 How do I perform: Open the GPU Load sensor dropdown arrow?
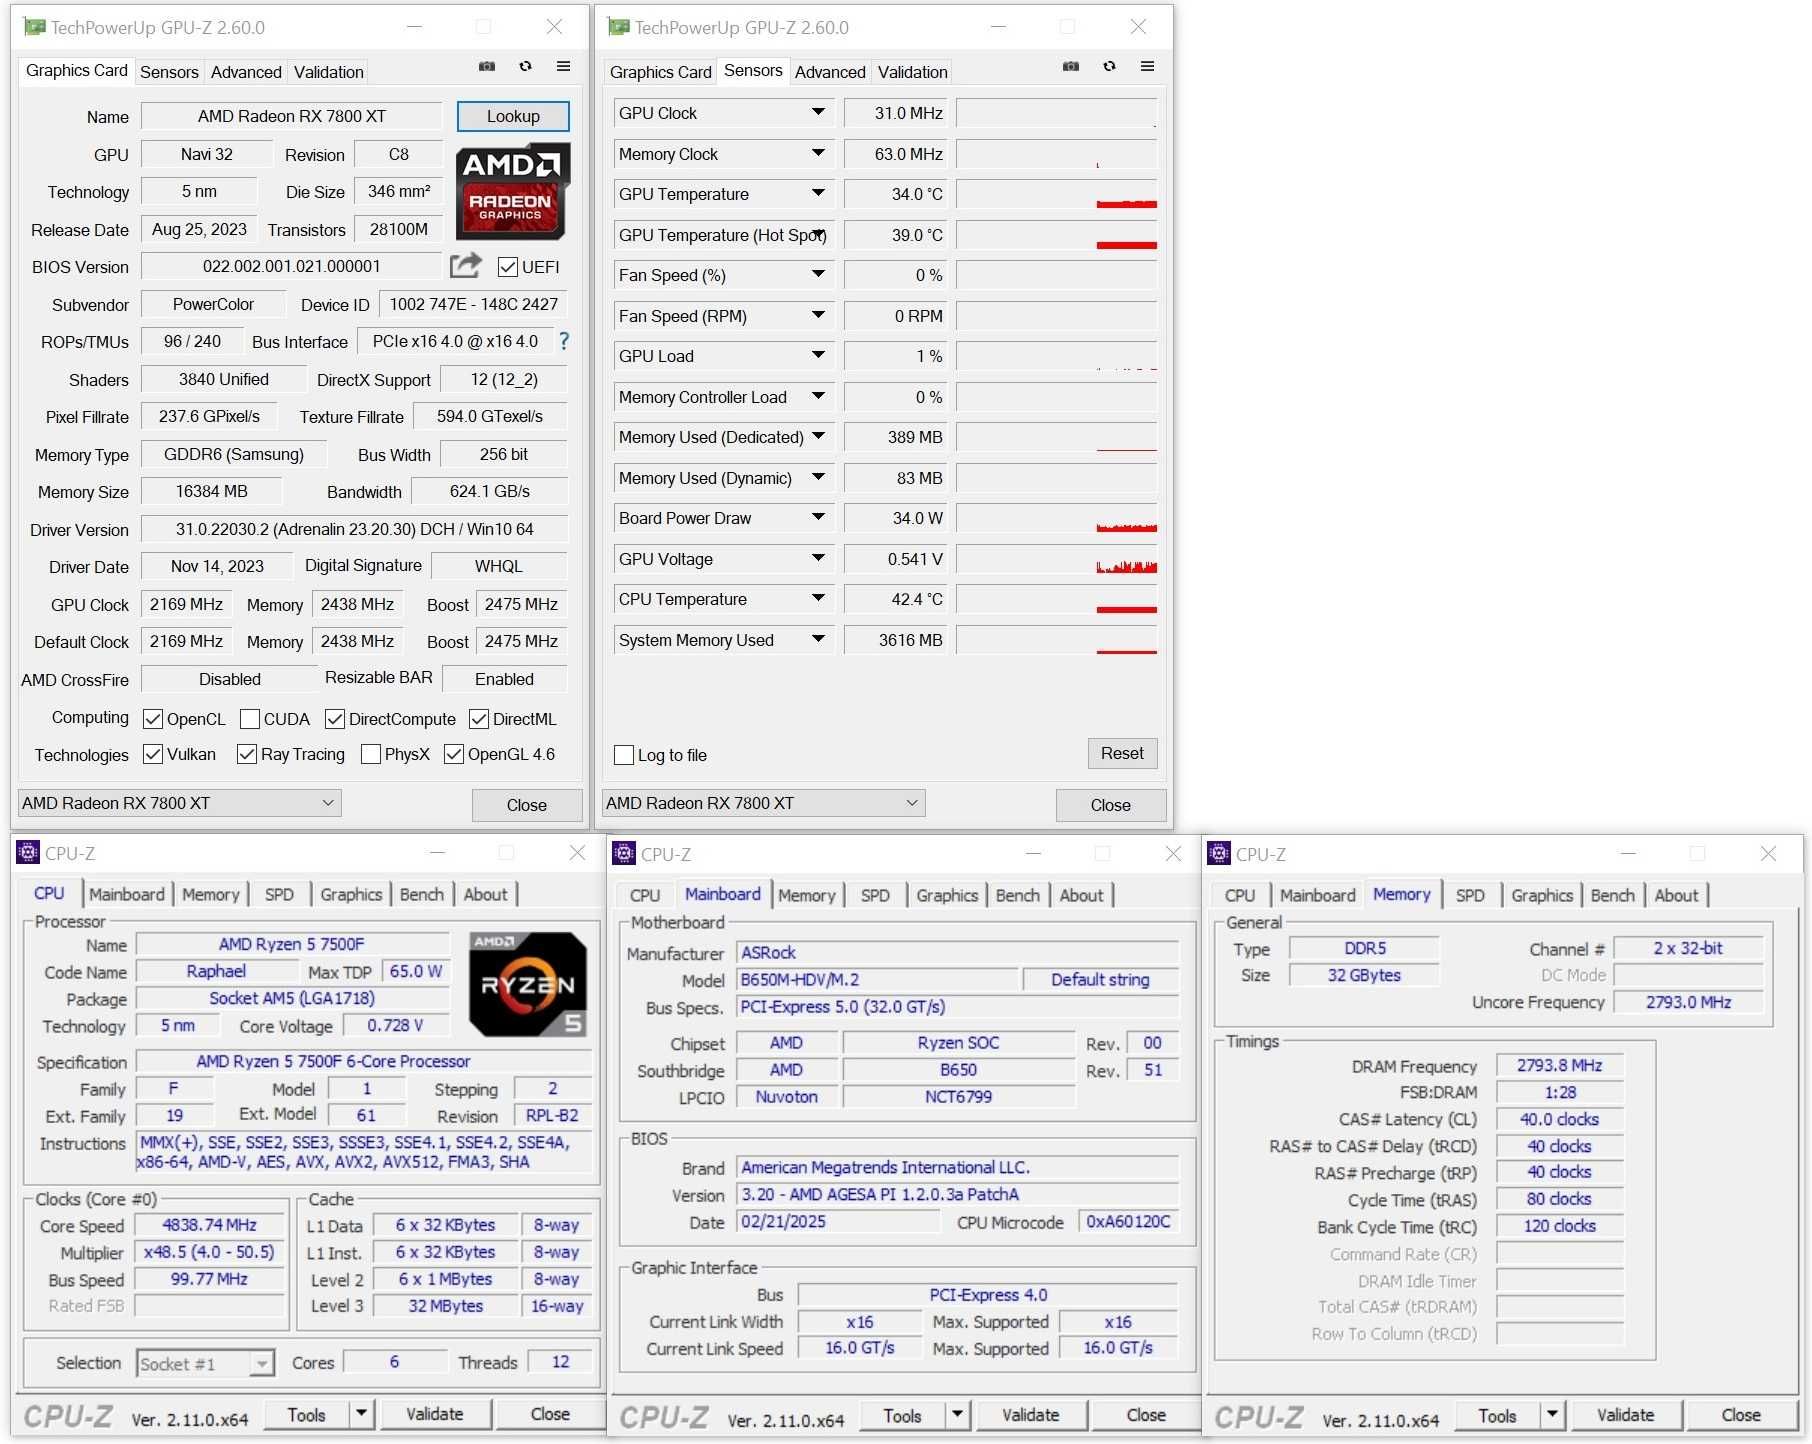tap(818, 355)
